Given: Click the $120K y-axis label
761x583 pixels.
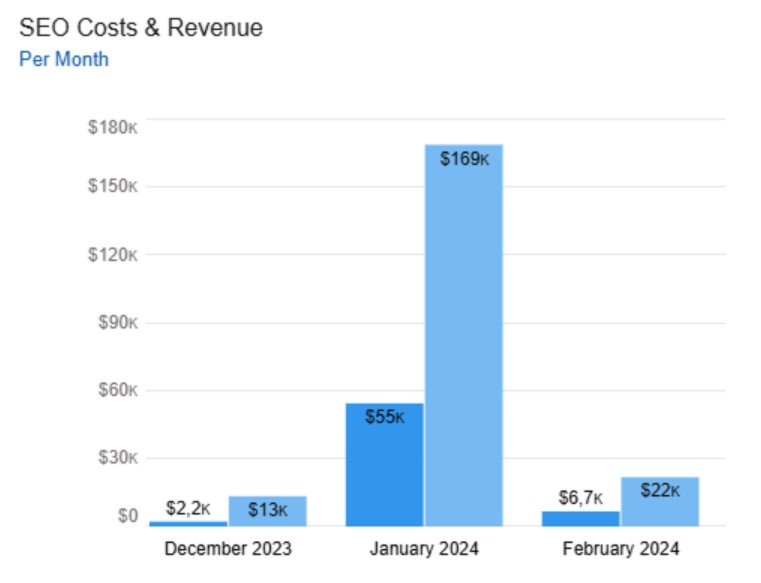Looking at the screenshot, I should coord(113,255).
